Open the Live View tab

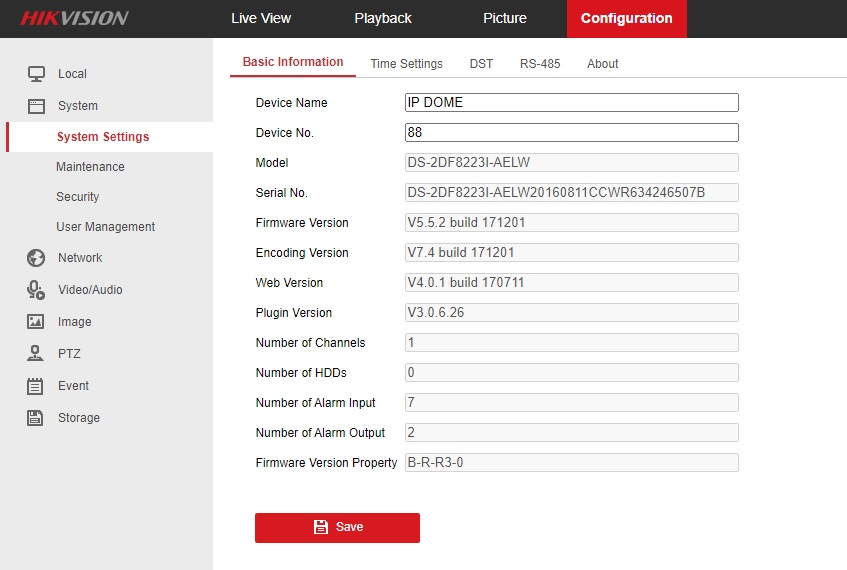click(261, 18)
